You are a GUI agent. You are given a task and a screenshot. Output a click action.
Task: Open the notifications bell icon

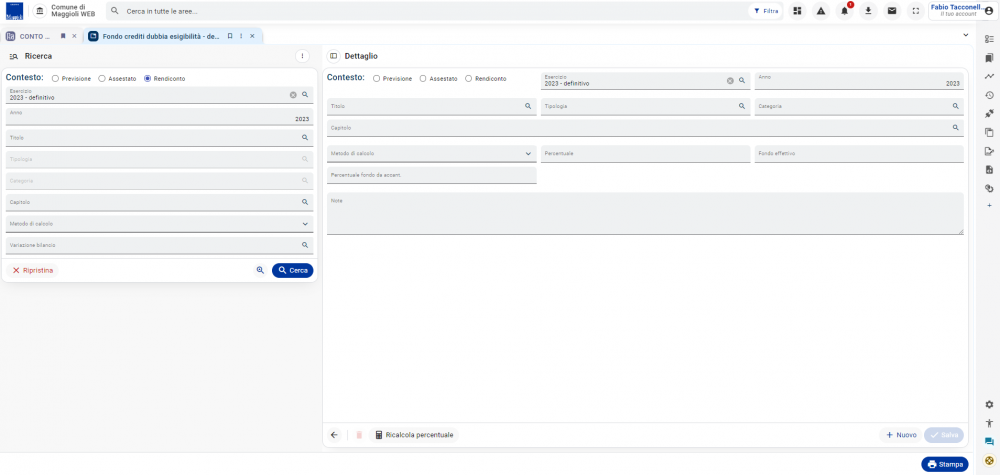844,11
